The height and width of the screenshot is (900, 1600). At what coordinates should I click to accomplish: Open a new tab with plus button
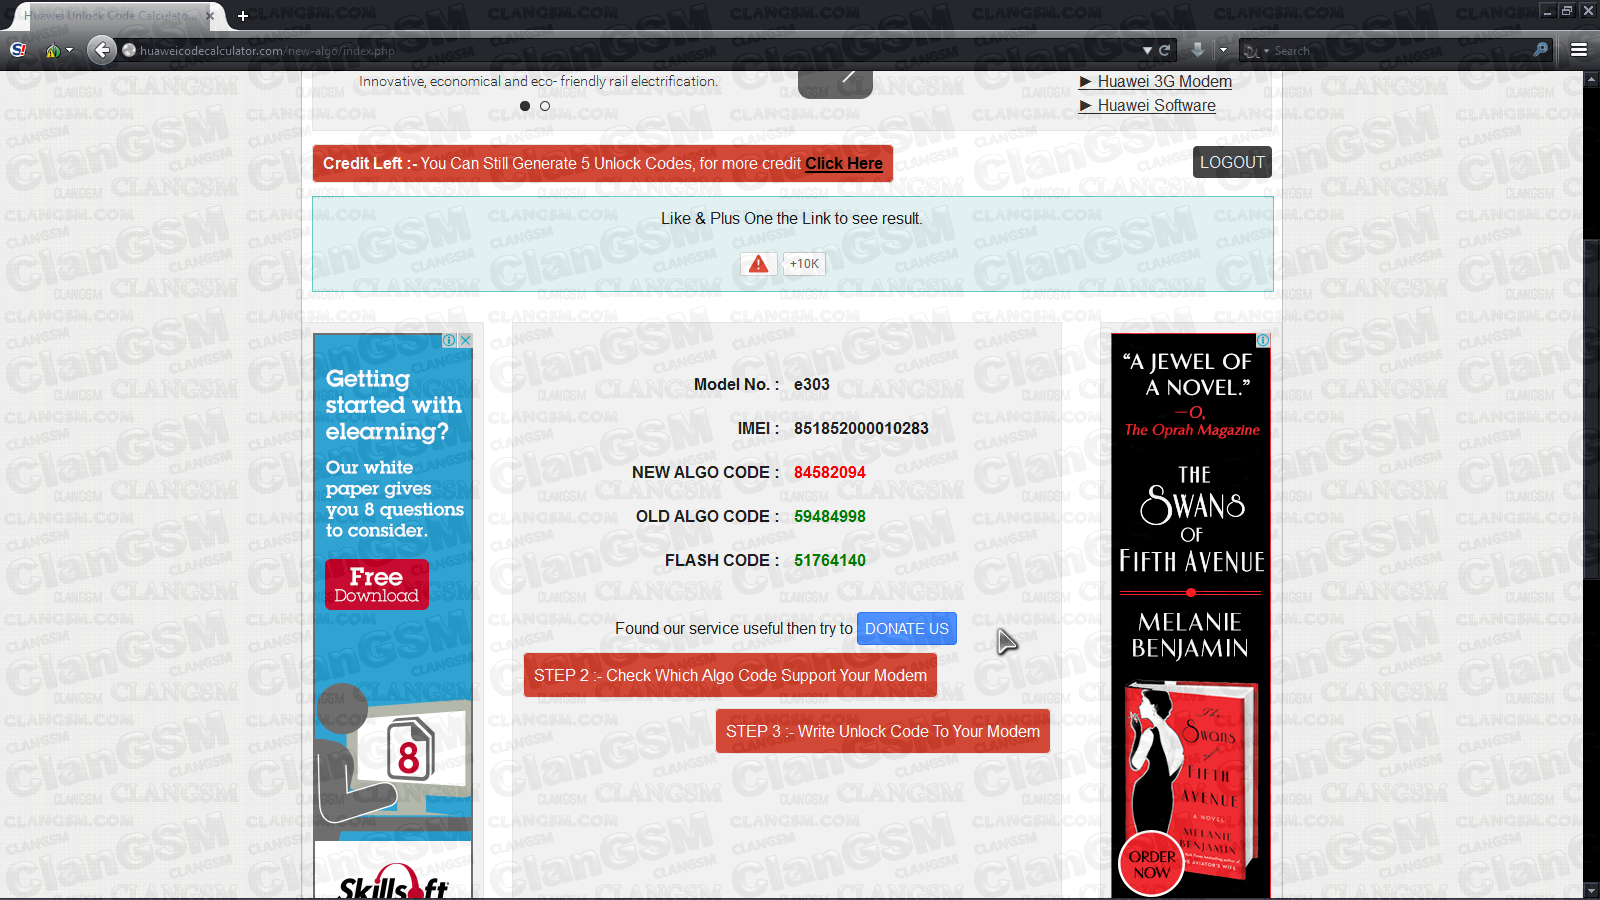[243, 16]
